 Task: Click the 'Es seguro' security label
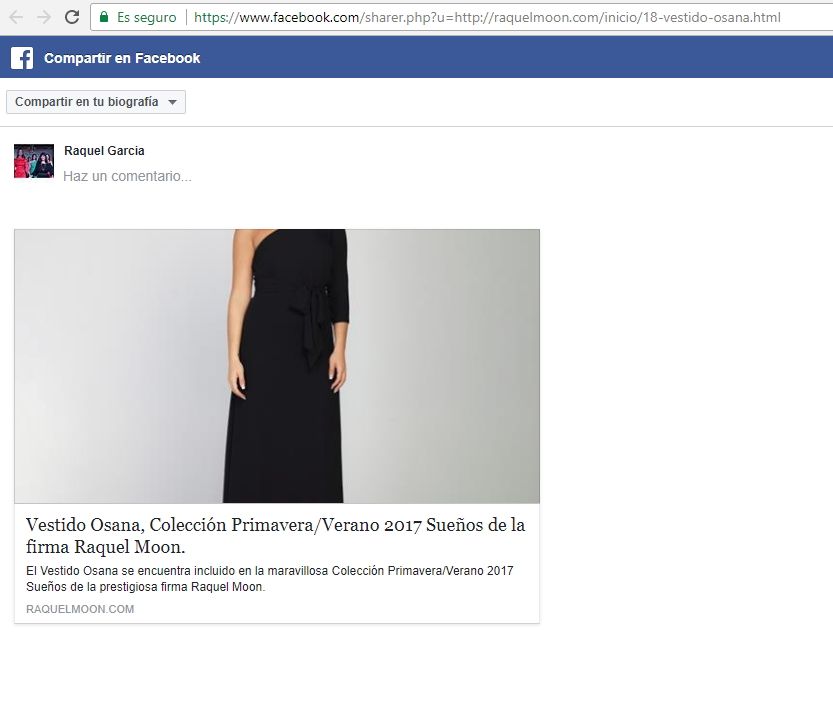(x=147, y=18)
